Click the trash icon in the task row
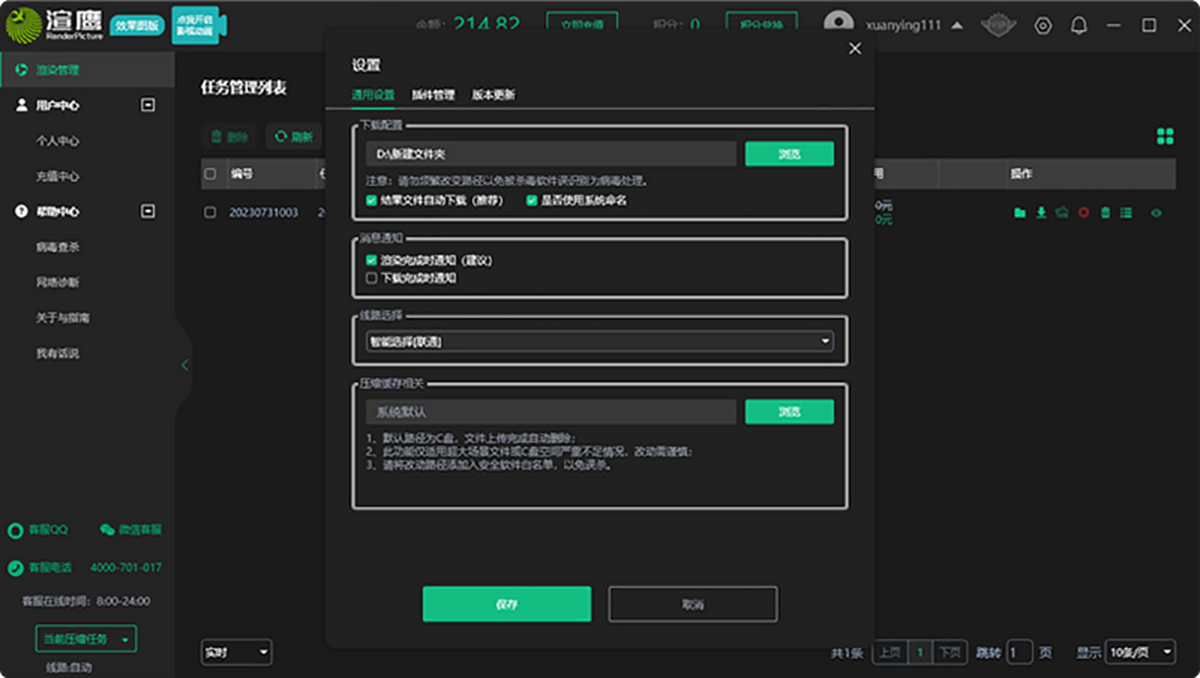 click(x=1105, y=213)
